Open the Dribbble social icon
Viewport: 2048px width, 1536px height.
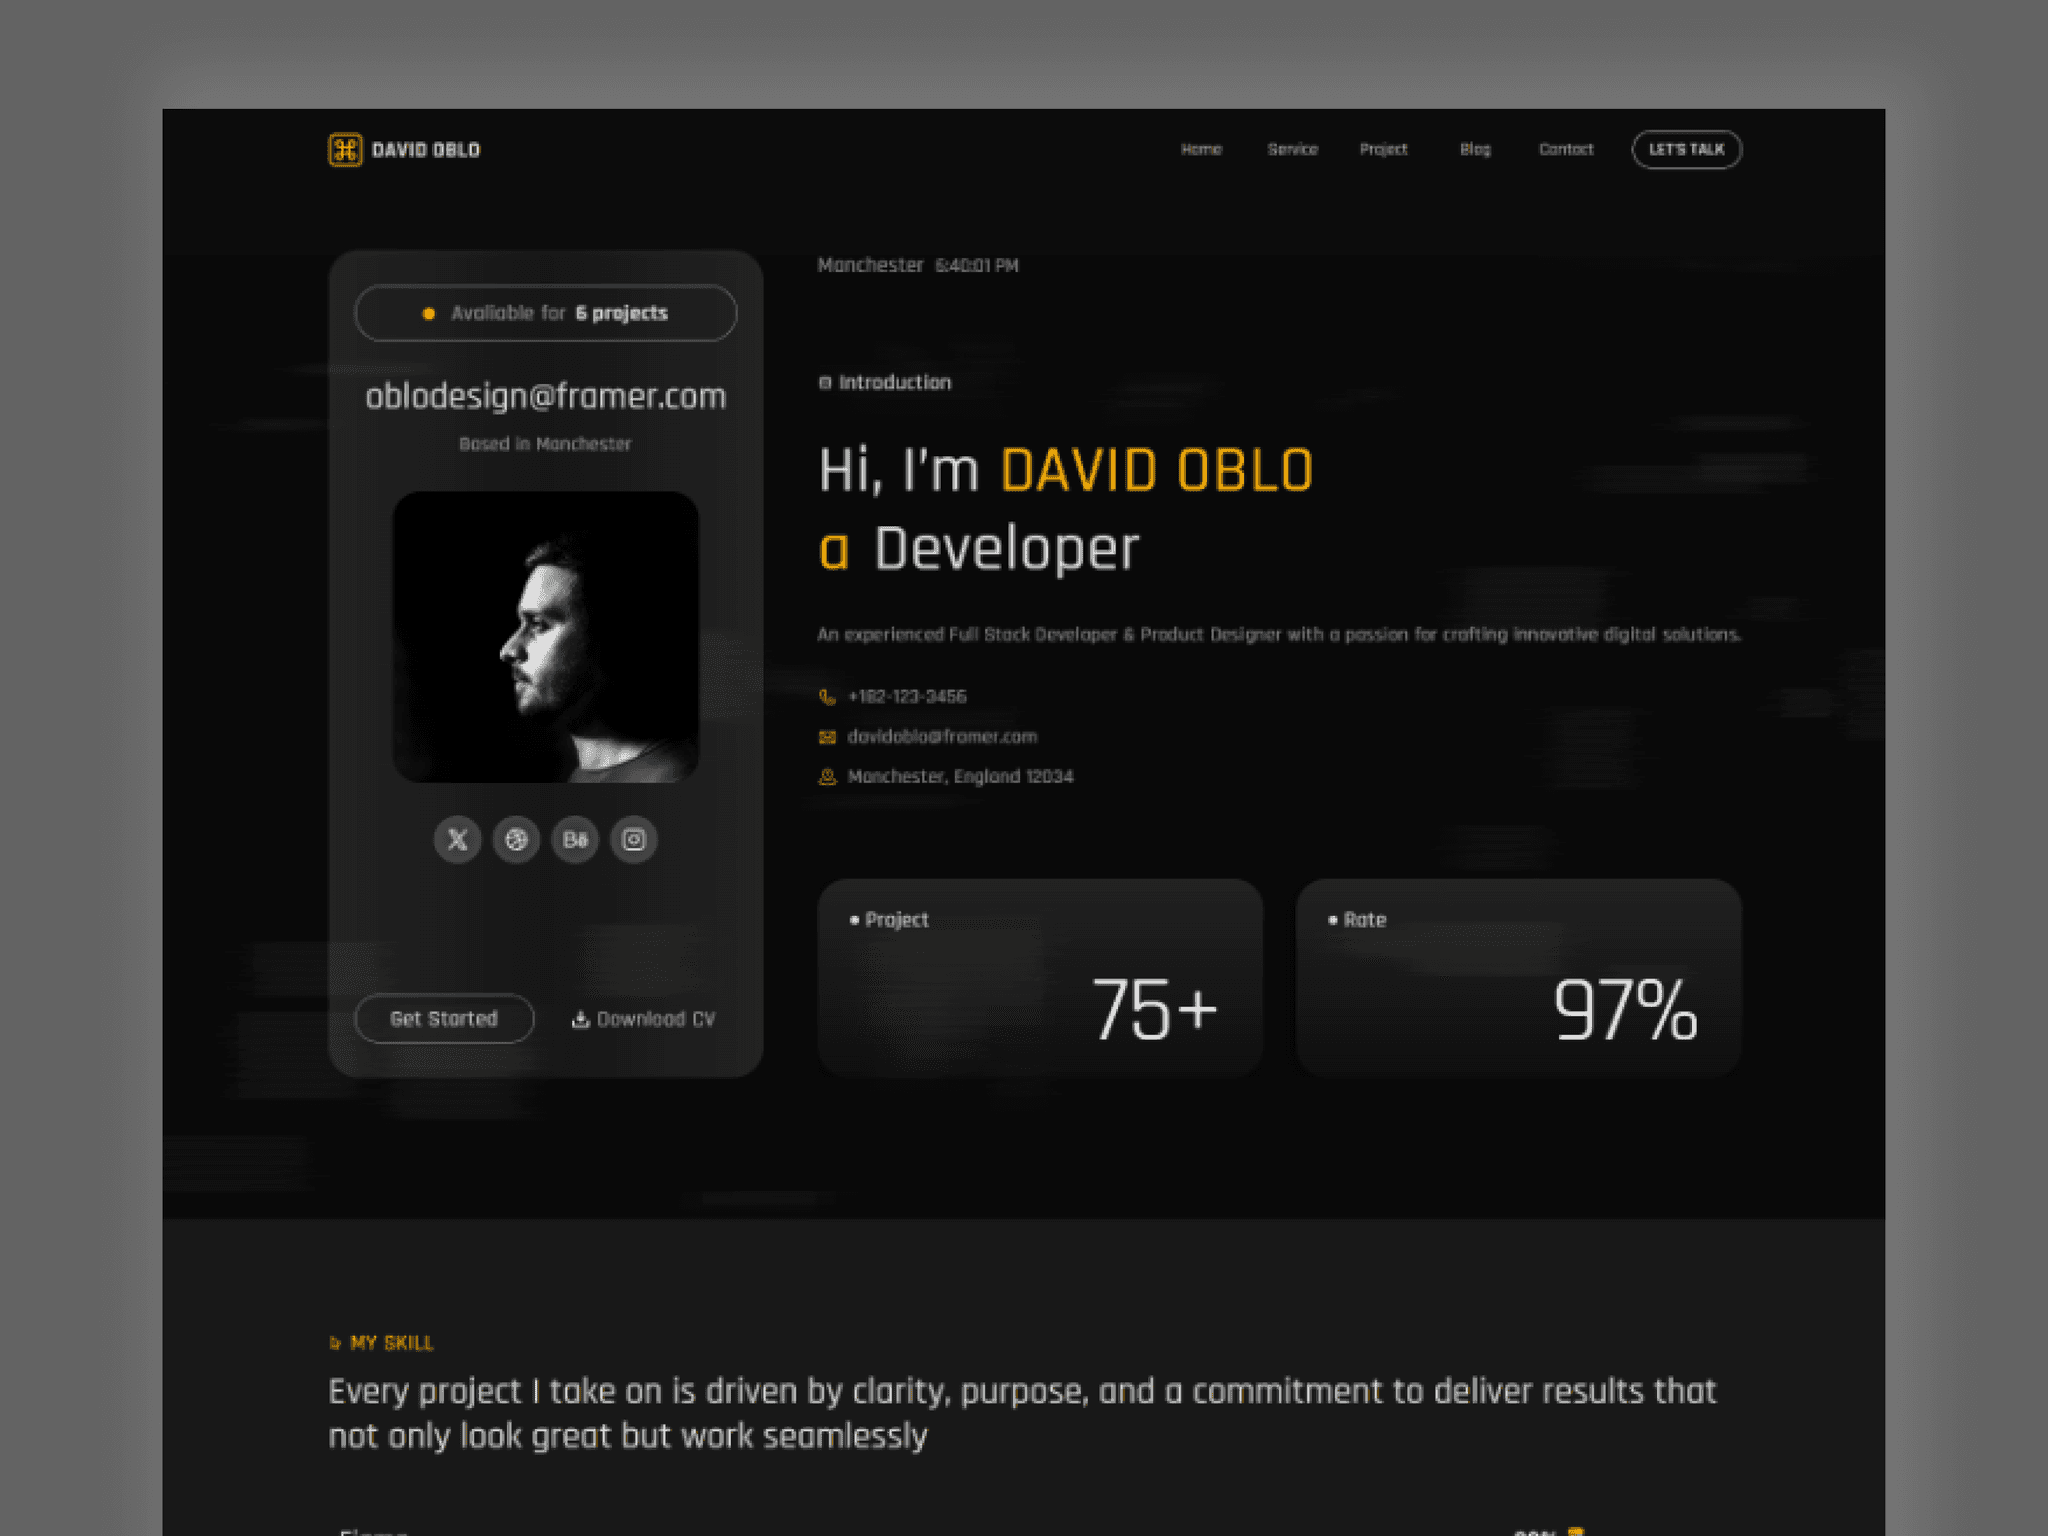pyautogui.click(x=516, y=839)
